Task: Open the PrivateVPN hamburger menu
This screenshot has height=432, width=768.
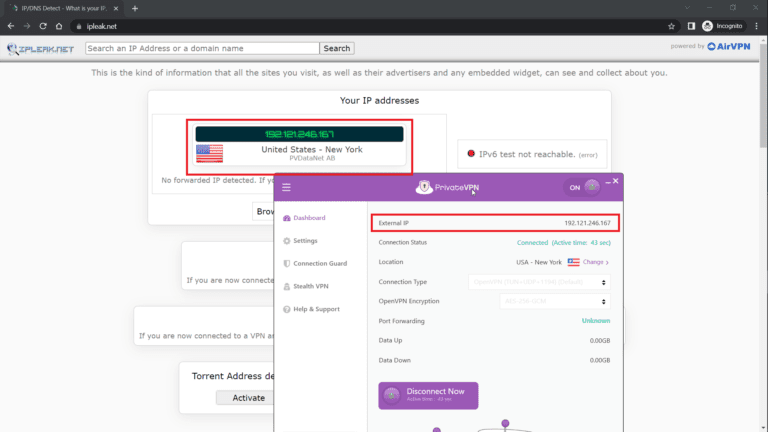Action: tap(286, 188)
